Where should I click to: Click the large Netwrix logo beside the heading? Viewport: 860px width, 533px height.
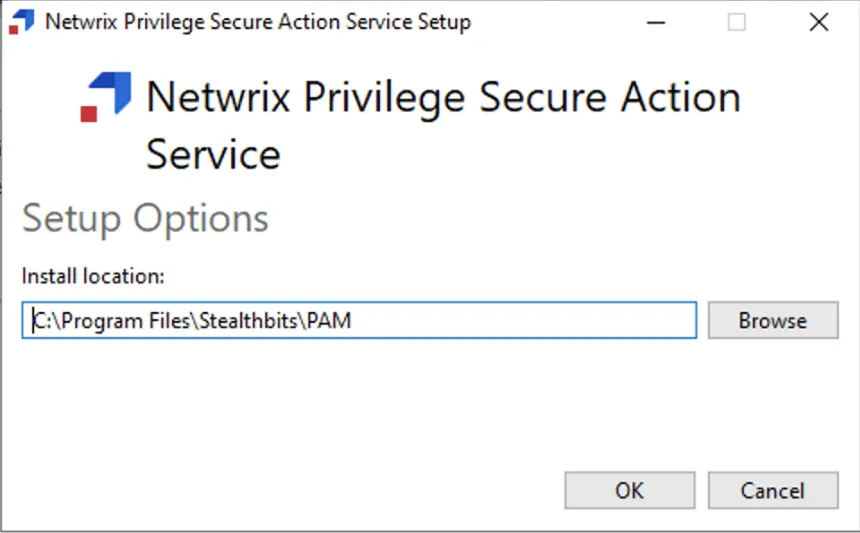pos(106,97)
